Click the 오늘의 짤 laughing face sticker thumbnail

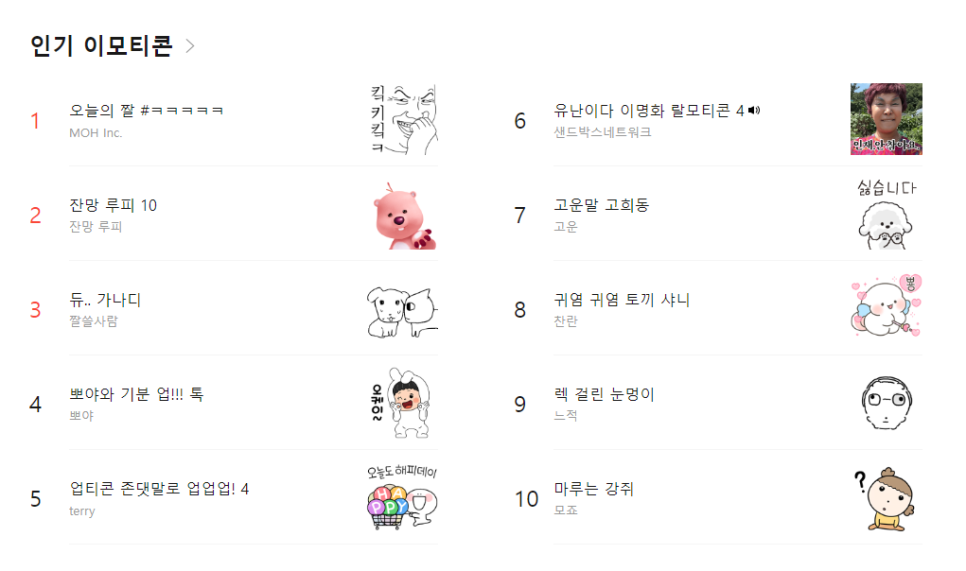coord(403,119)
